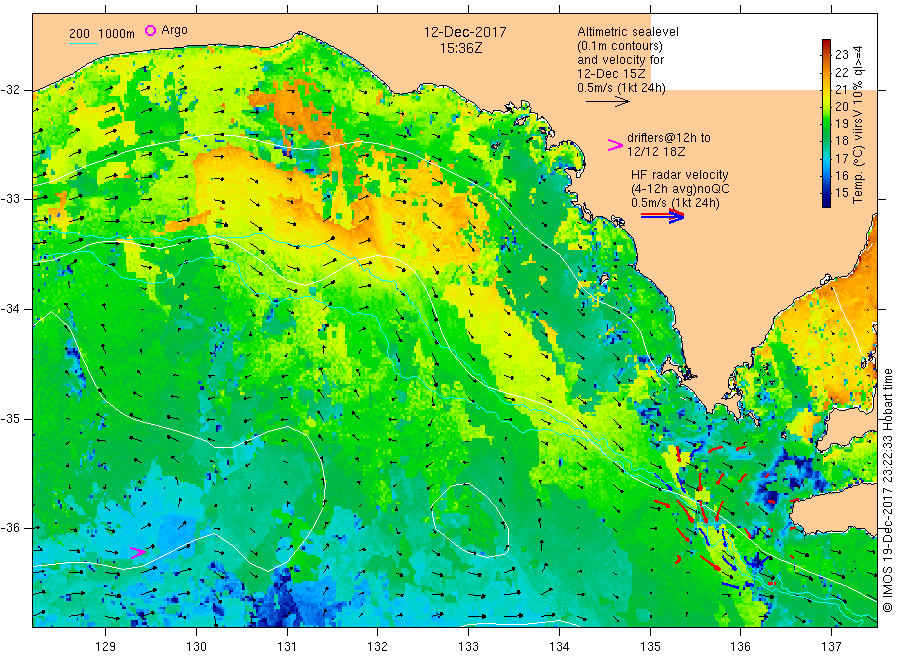Click the color bar label 23

[841, 55]
